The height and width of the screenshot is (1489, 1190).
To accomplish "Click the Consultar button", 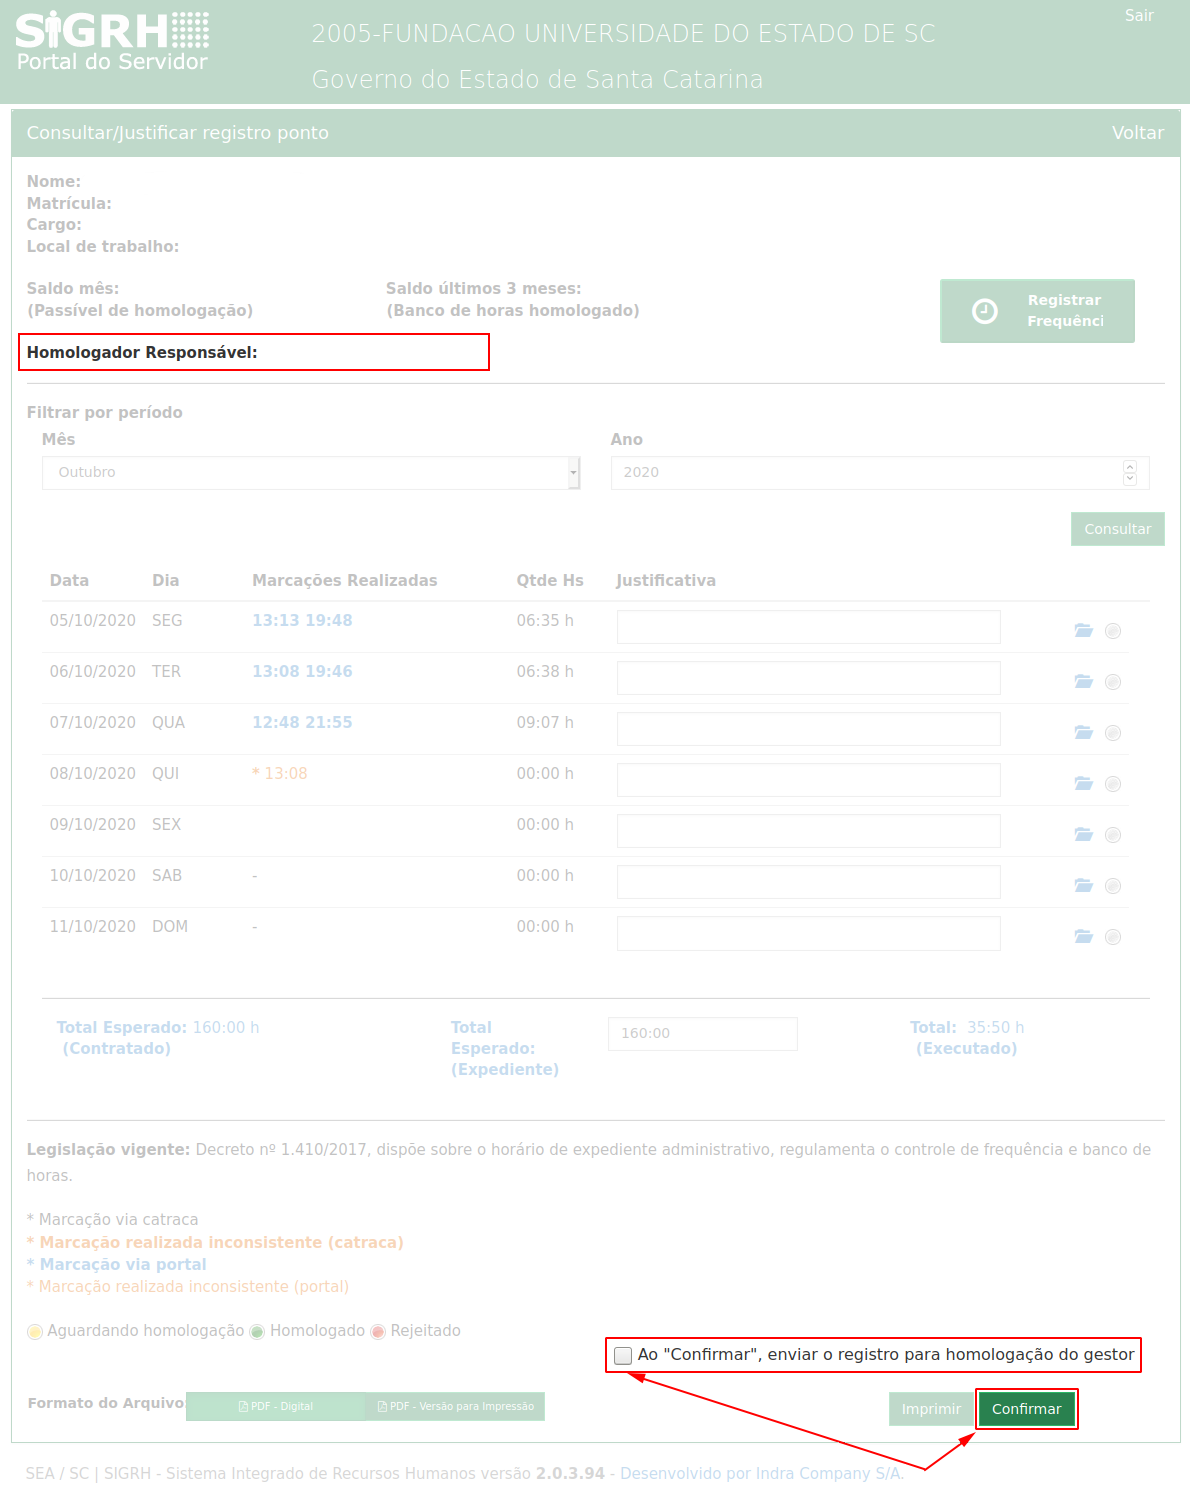I will click(x=1117, y=529).
